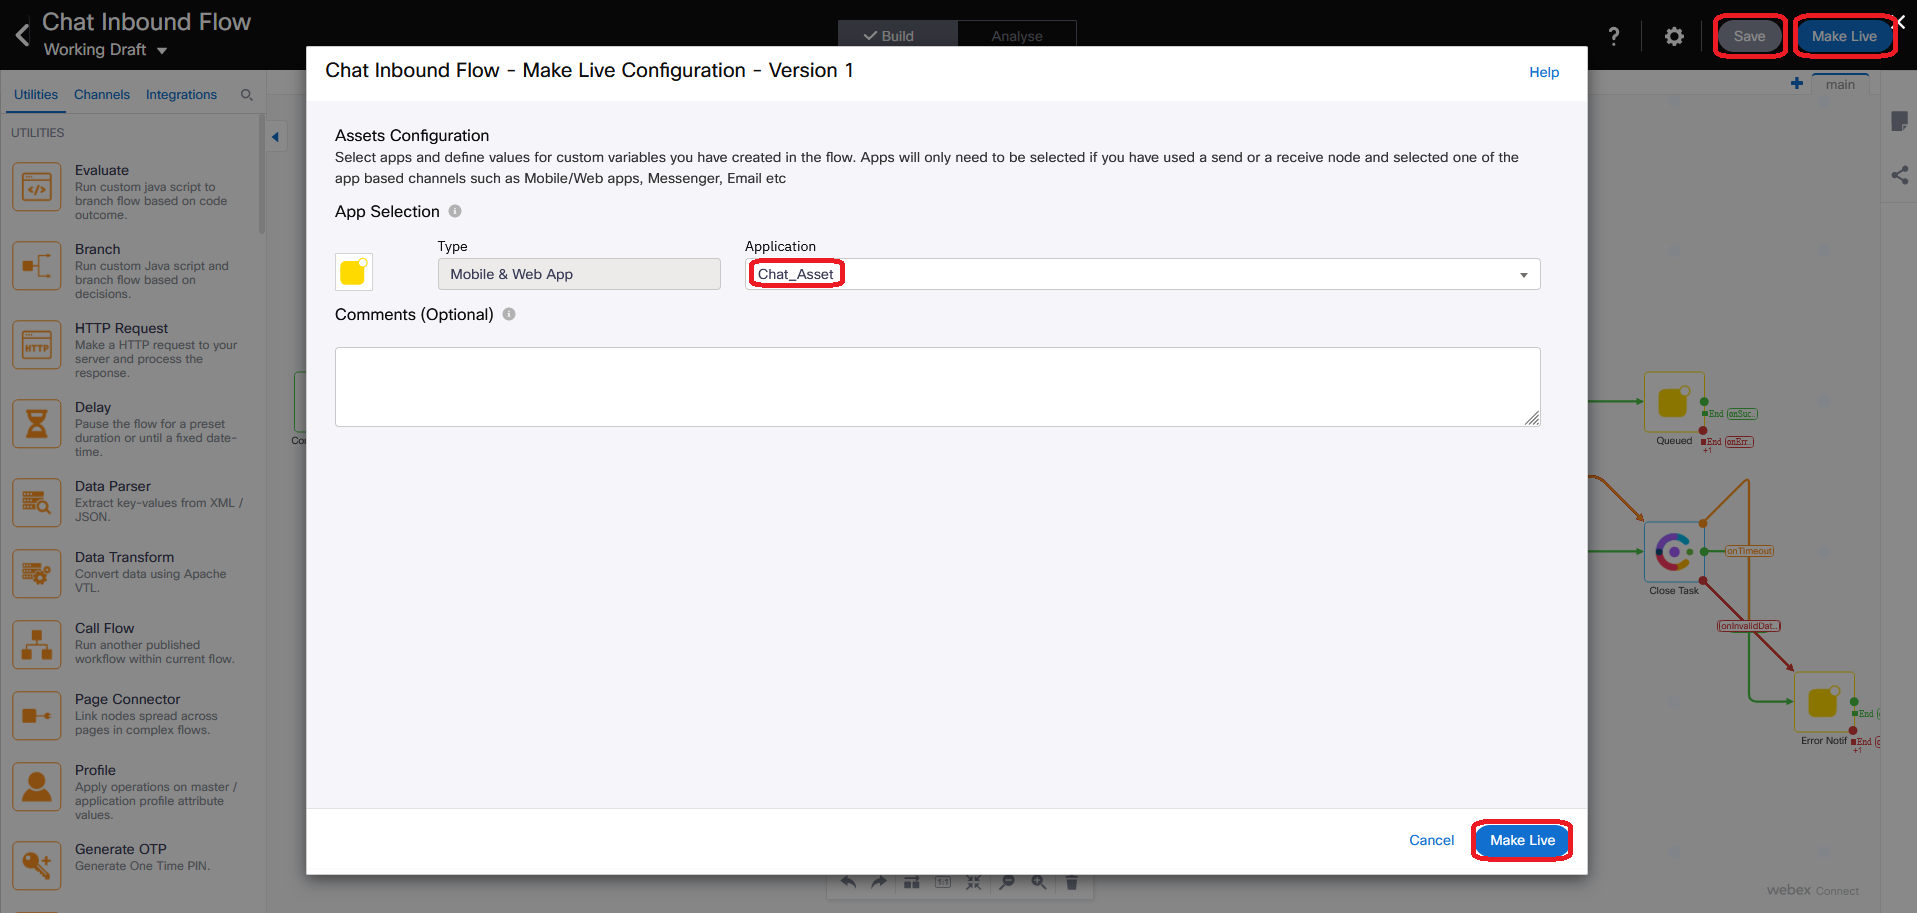Select the Branch node icon
This screenshot has width=1917, height=913.
(37, 266)
